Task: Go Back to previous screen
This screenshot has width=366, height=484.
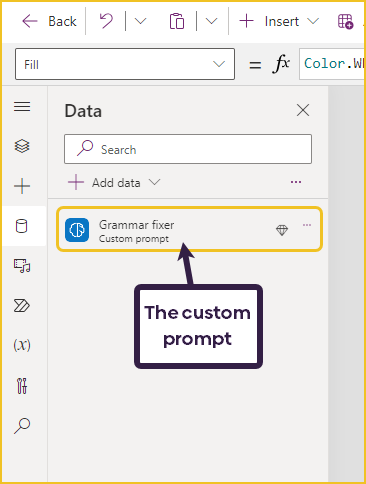Action: 49,21
